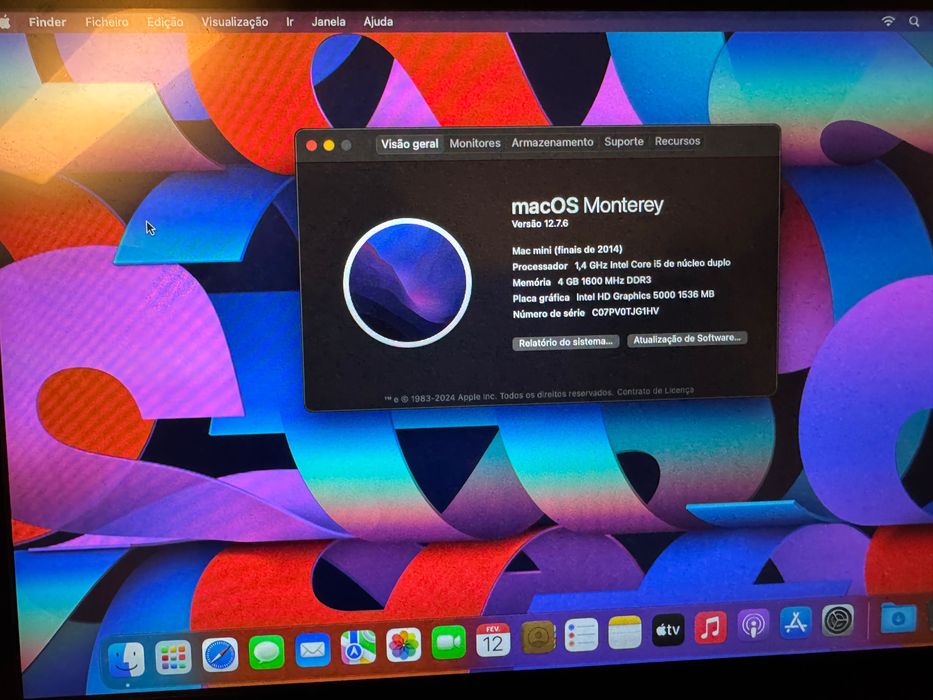This screenshot has height=700, width=933.
Task: Open the Janela menu
Action: tap(328, 21)
